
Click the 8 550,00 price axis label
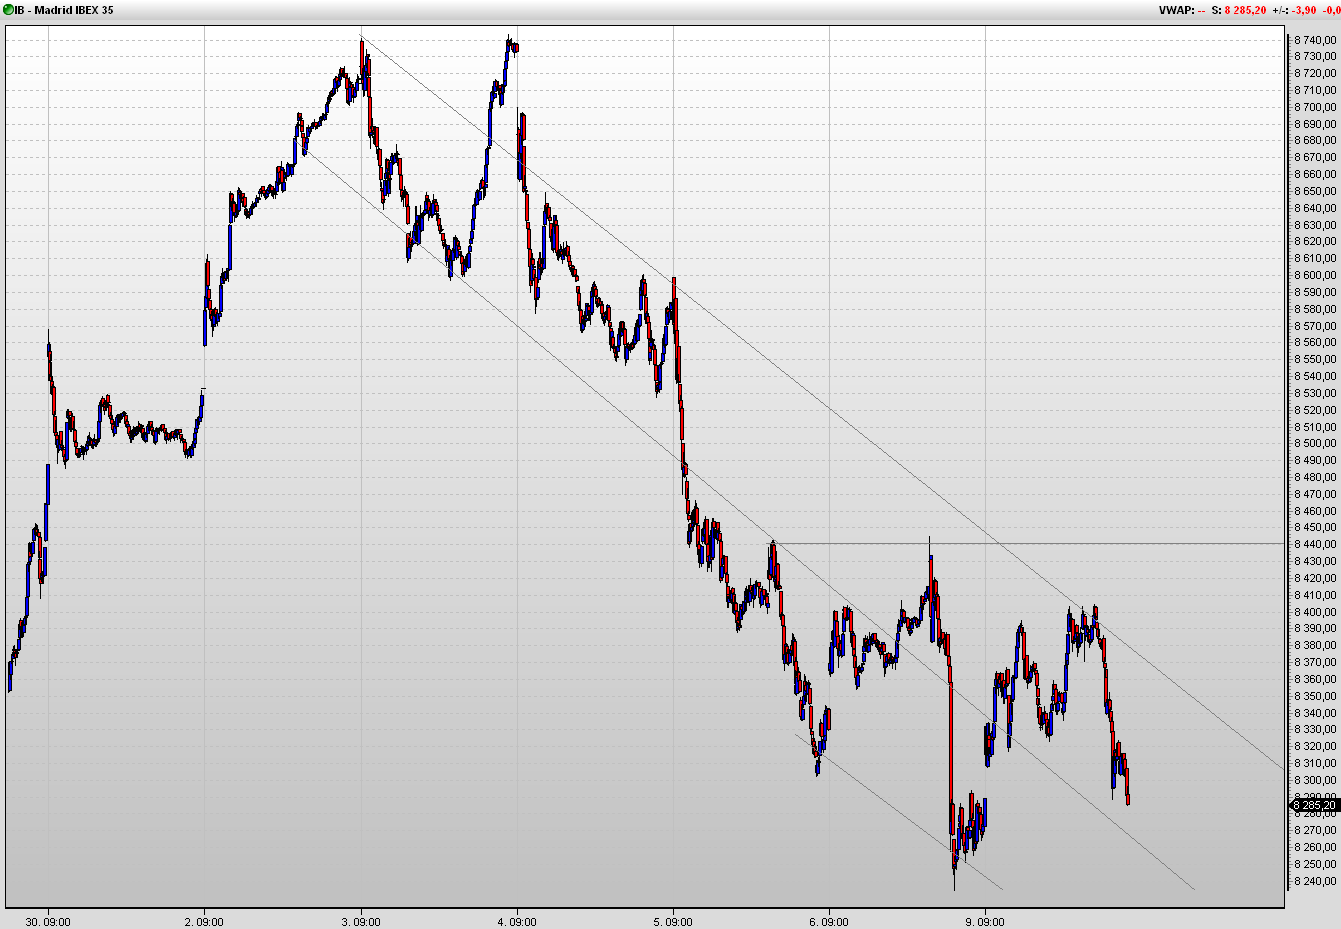point(1314,359)
